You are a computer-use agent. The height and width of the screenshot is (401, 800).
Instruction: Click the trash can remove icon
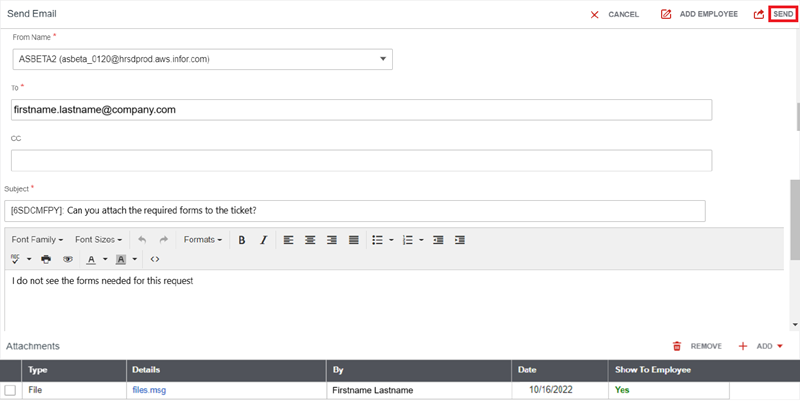tap(677, 346)
